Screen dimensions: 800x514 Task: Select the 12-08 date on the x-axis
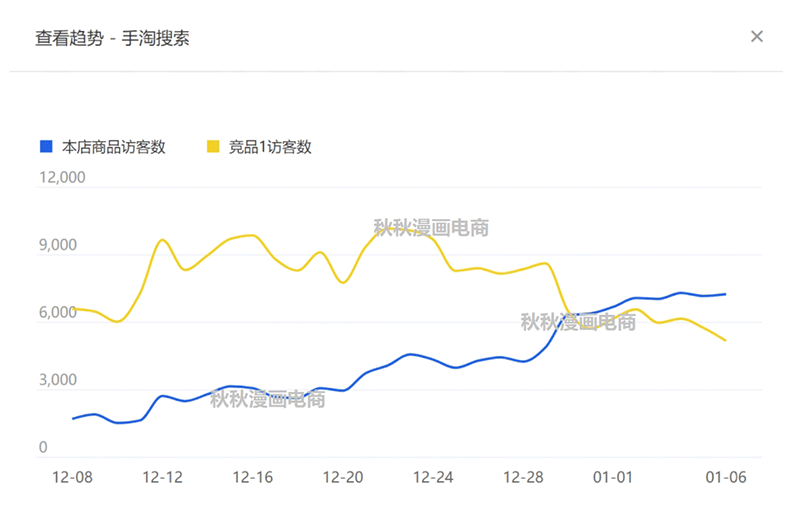(72, 478)
